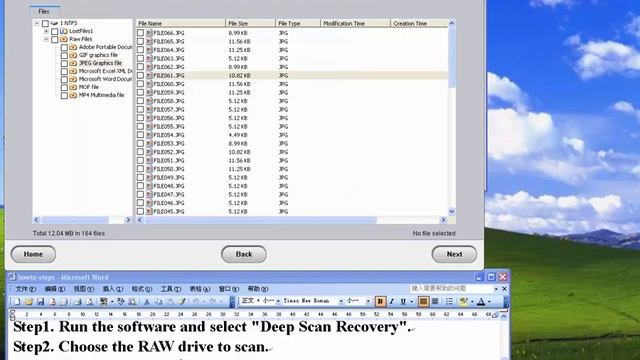
Task: Create new blank document in Word toolbar
Action: tap(17, 302)
